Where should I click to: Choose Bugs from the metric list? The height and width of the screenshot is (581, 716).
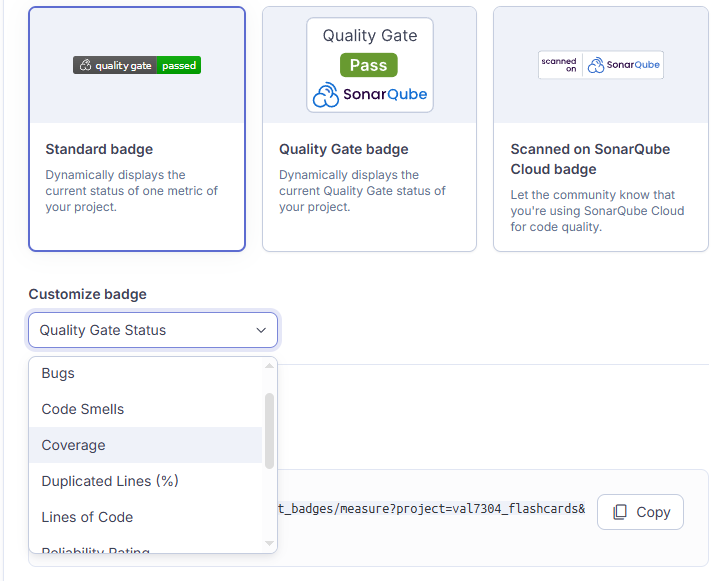pos(145,373)
